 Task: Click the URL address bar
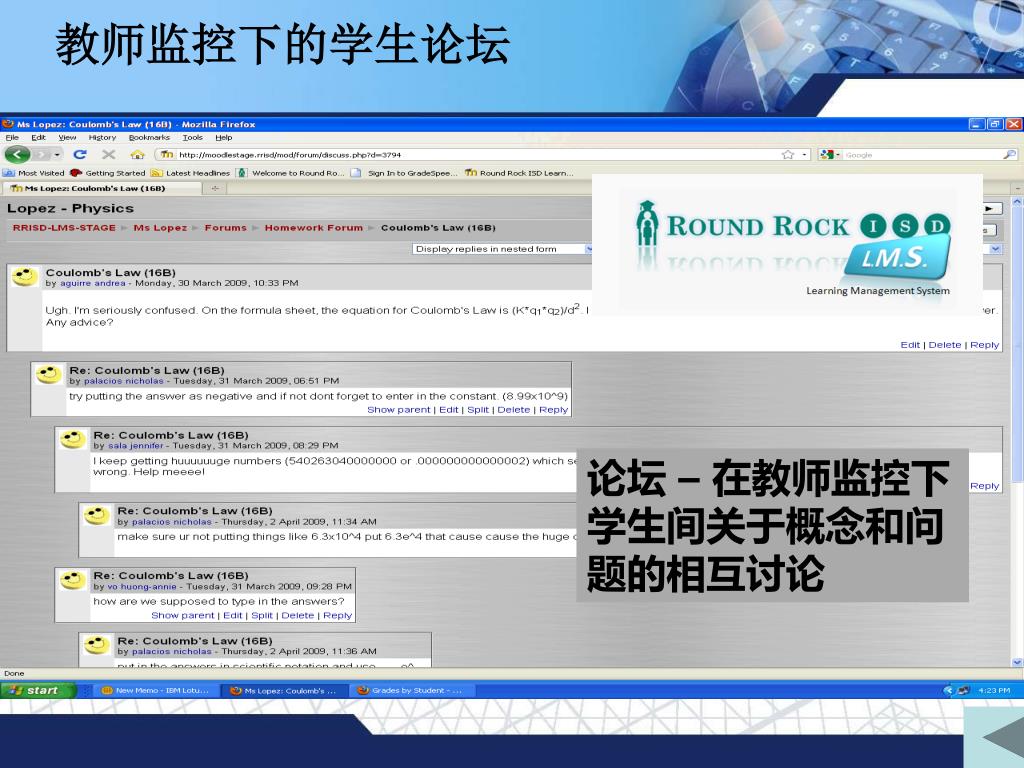pos(470,155)
